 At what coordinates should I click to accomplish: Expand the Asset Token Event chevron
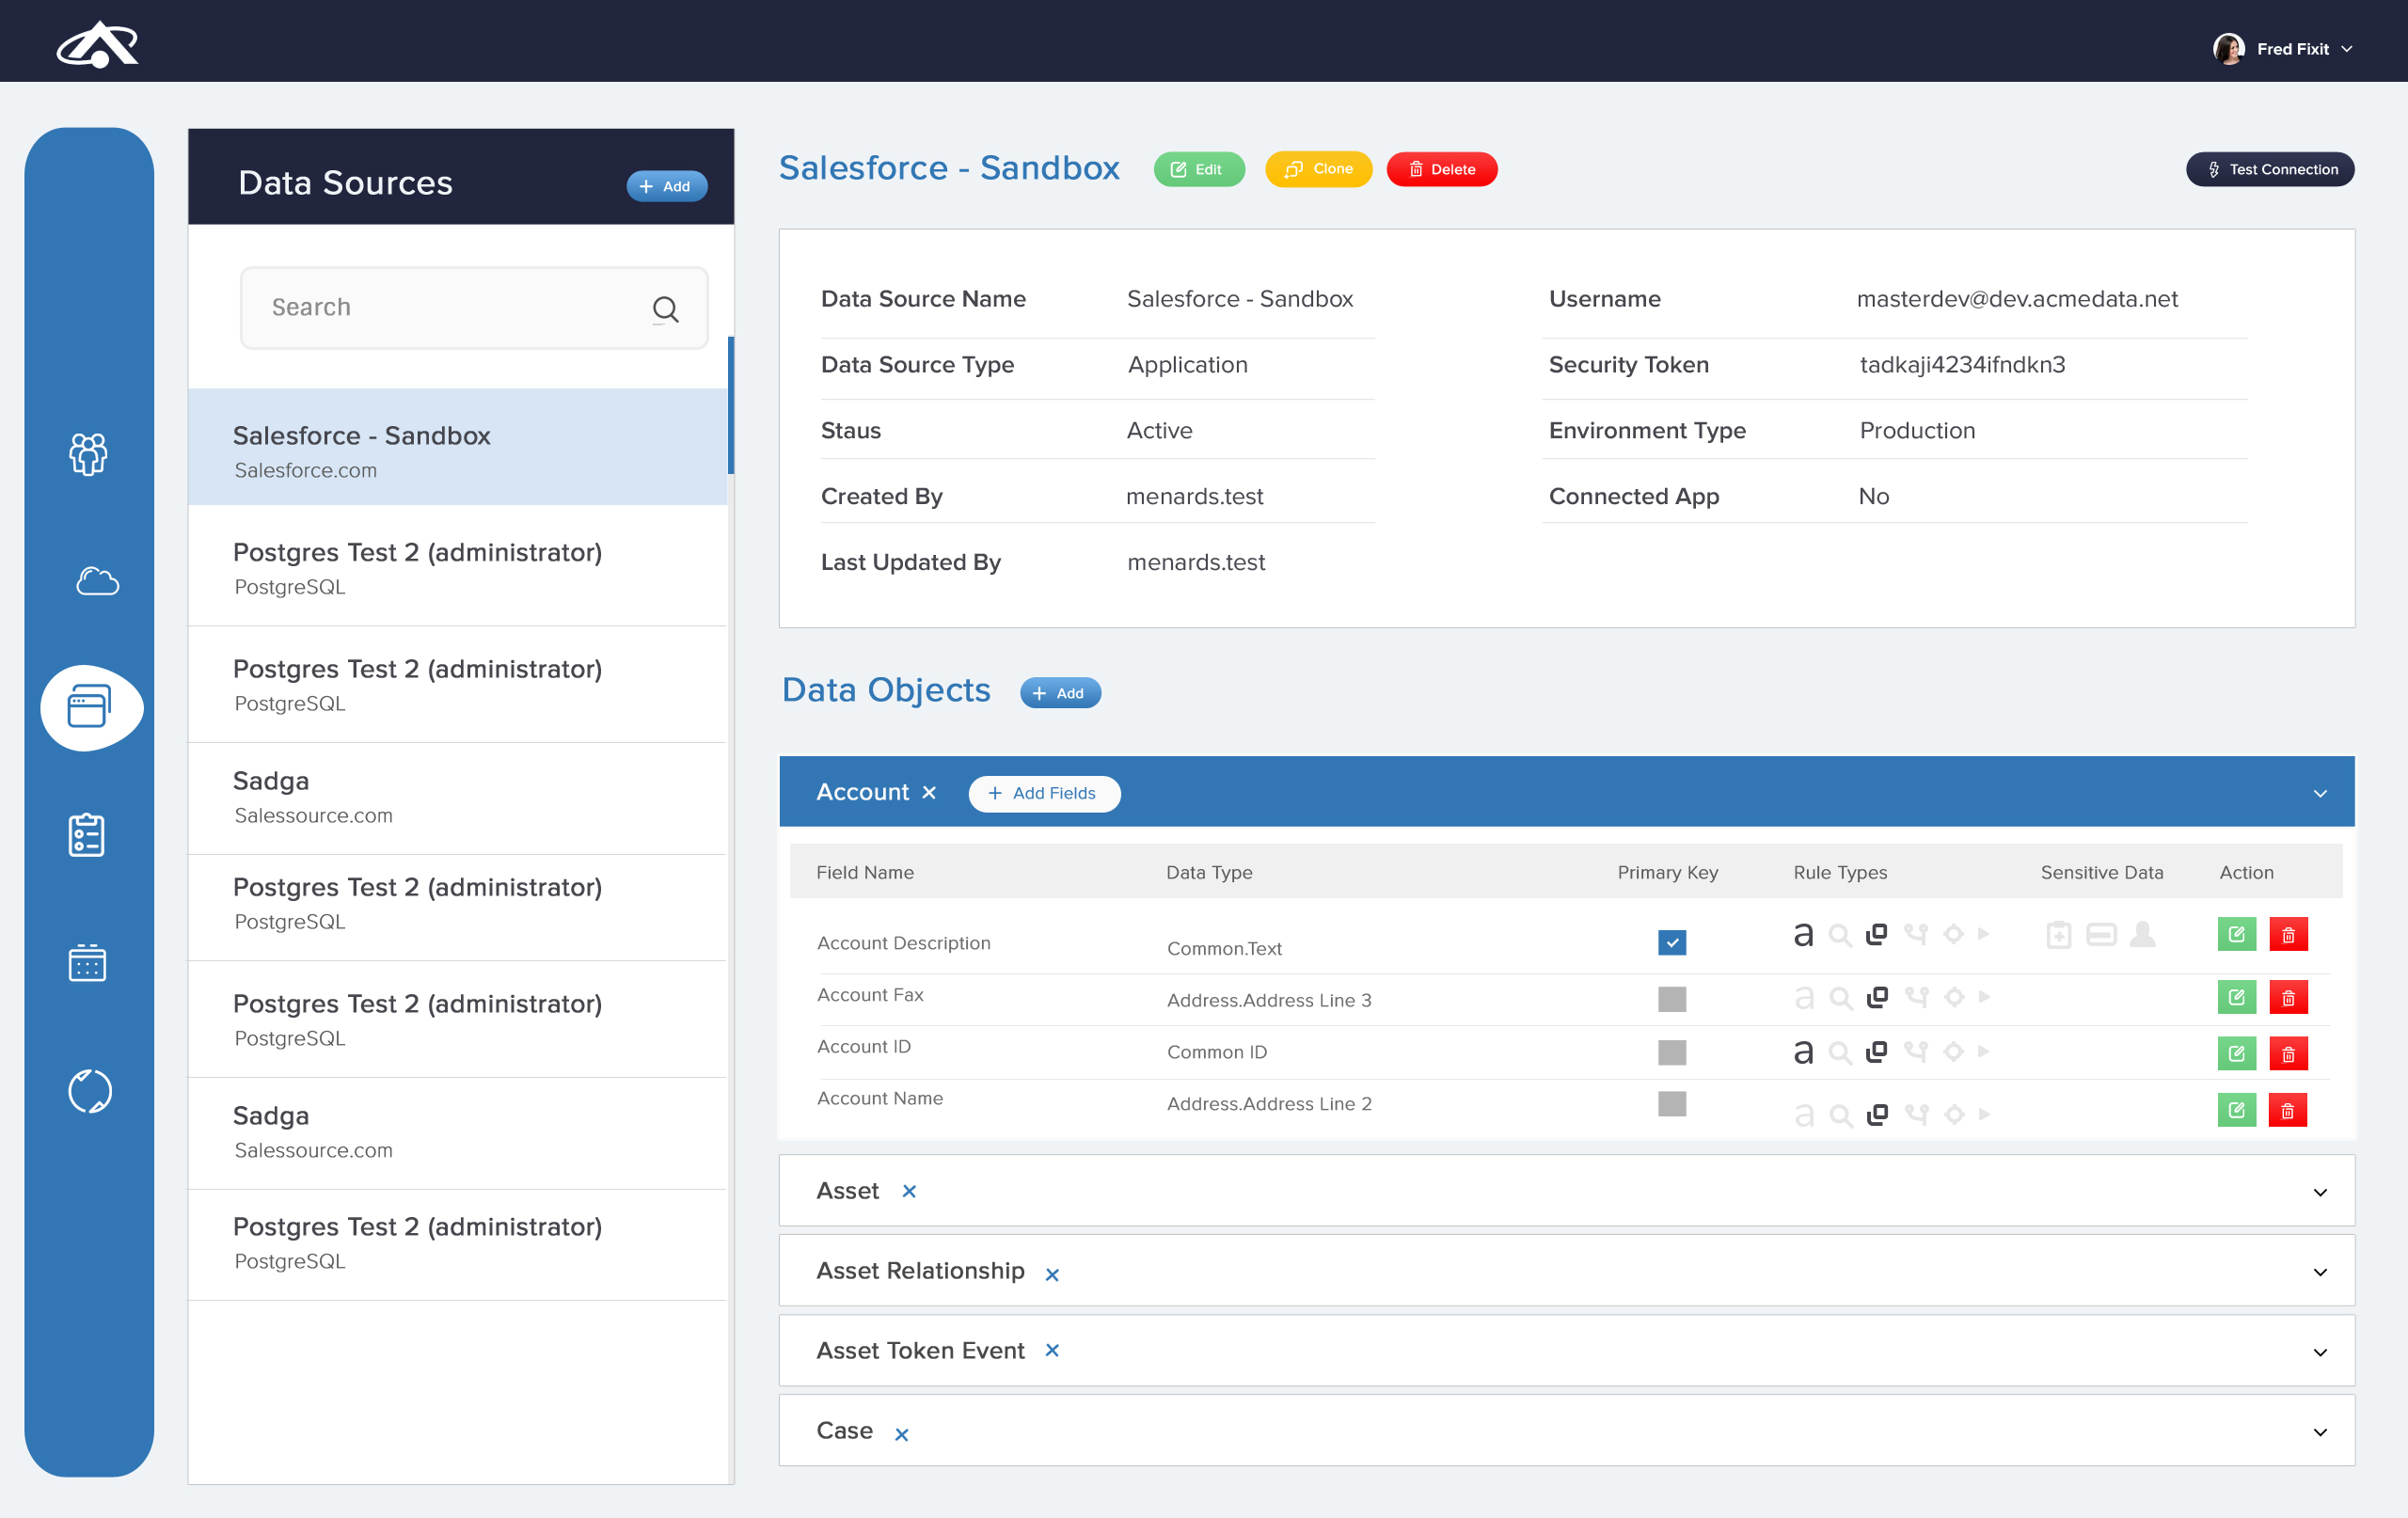(x=2320, y=1352)
